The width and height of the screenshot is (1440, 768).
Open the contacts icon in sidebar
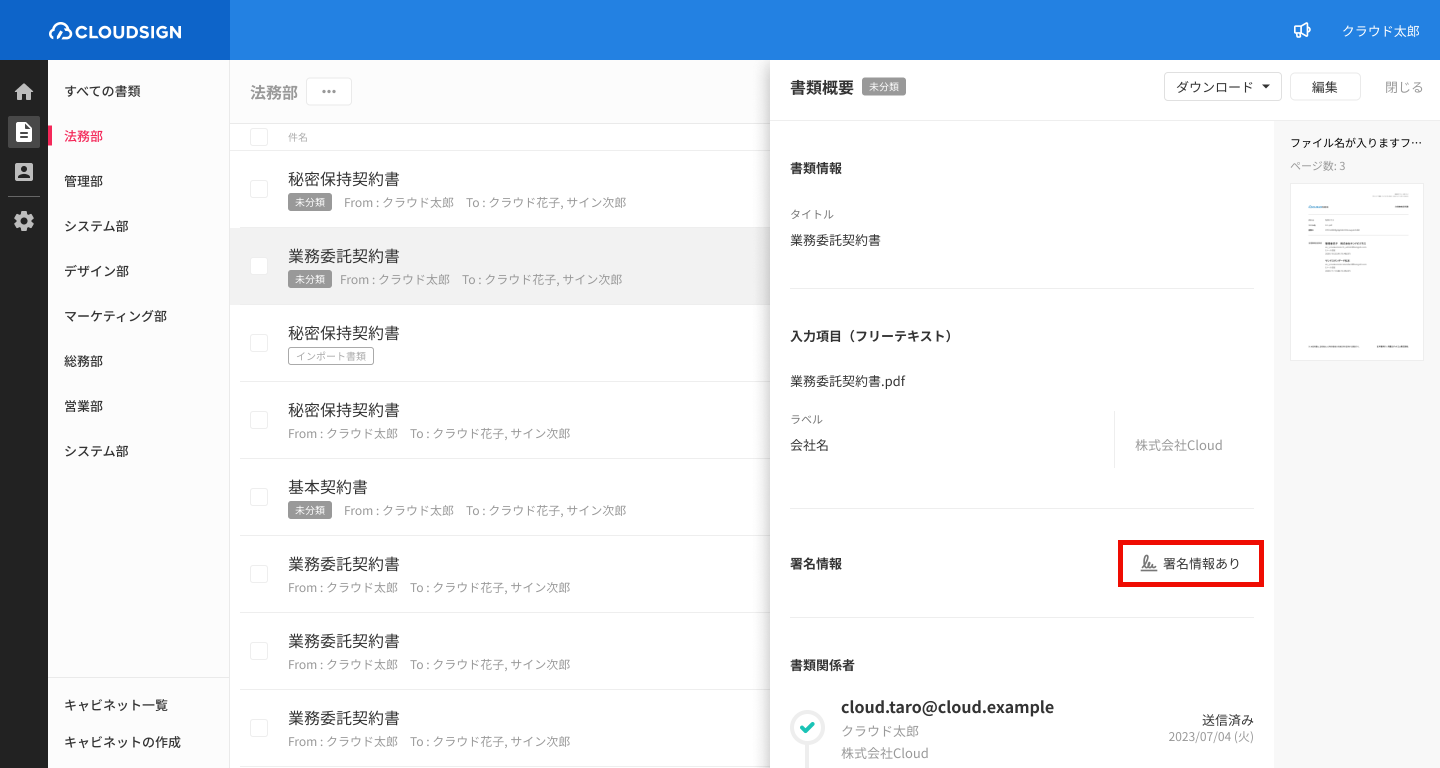[x=24, y=172]
